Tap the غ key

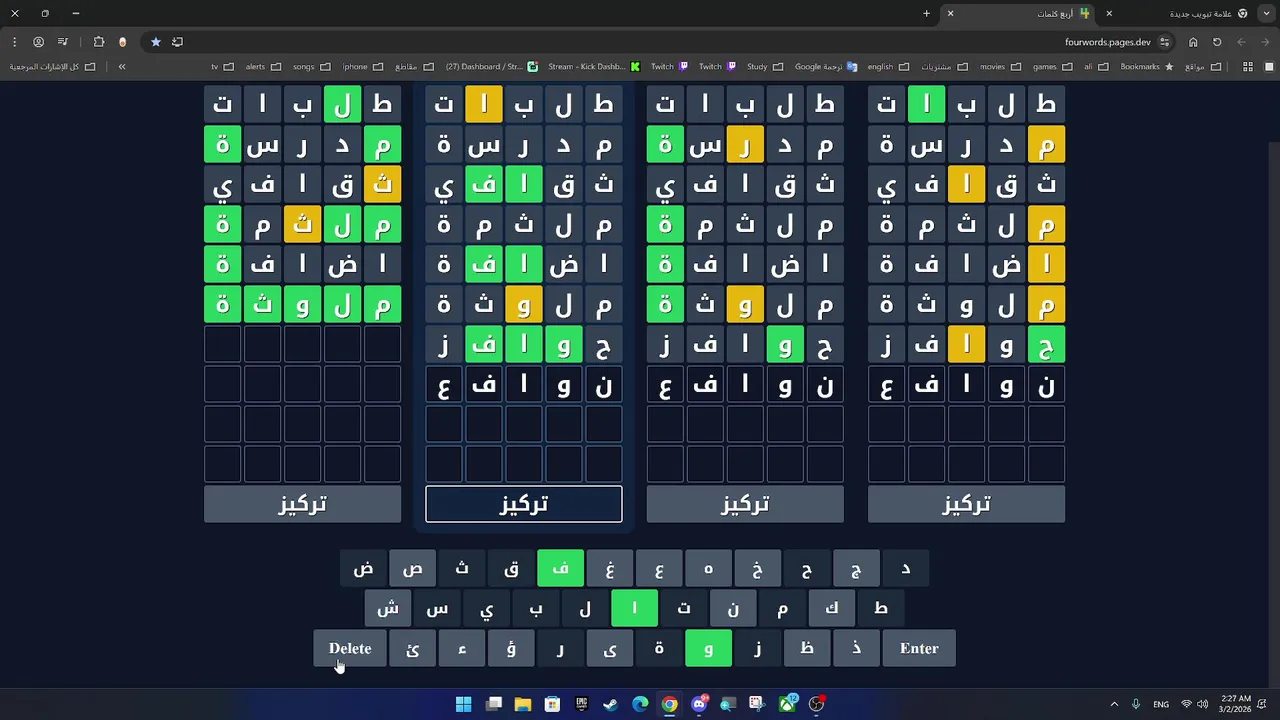pyautogui.click(x=610, y=568)
